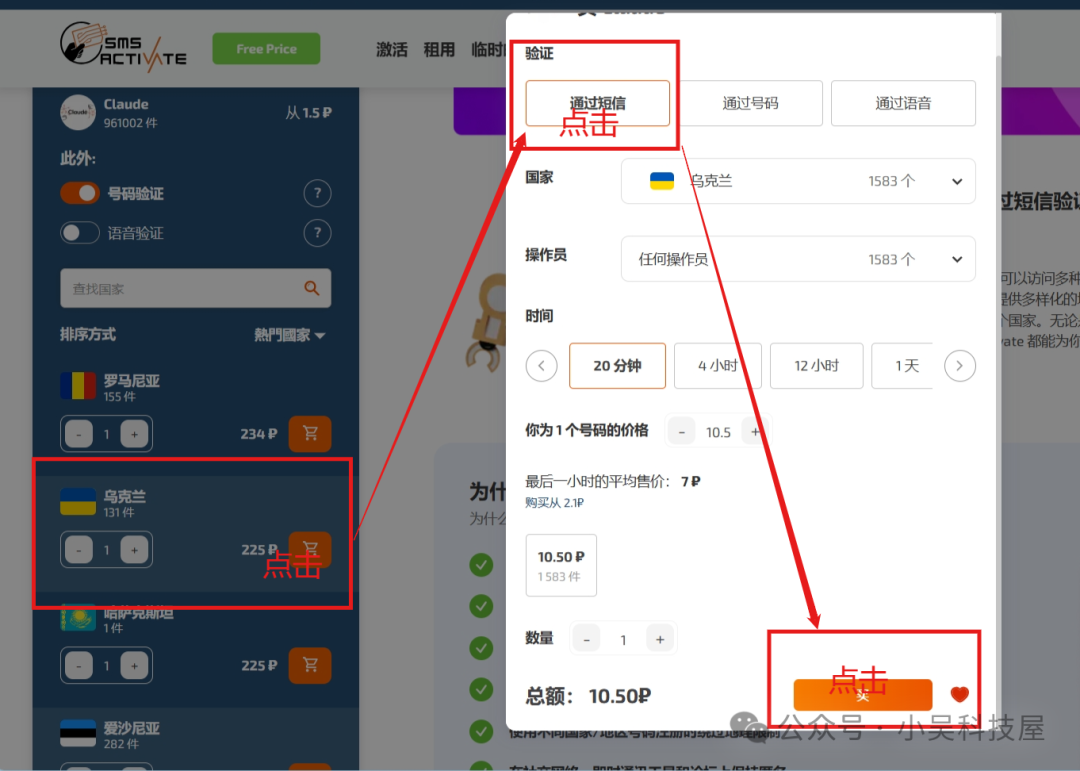Viewport: 1080px width, 771px height.
Task: Open help for 号码验证
Action: (318, 194)
